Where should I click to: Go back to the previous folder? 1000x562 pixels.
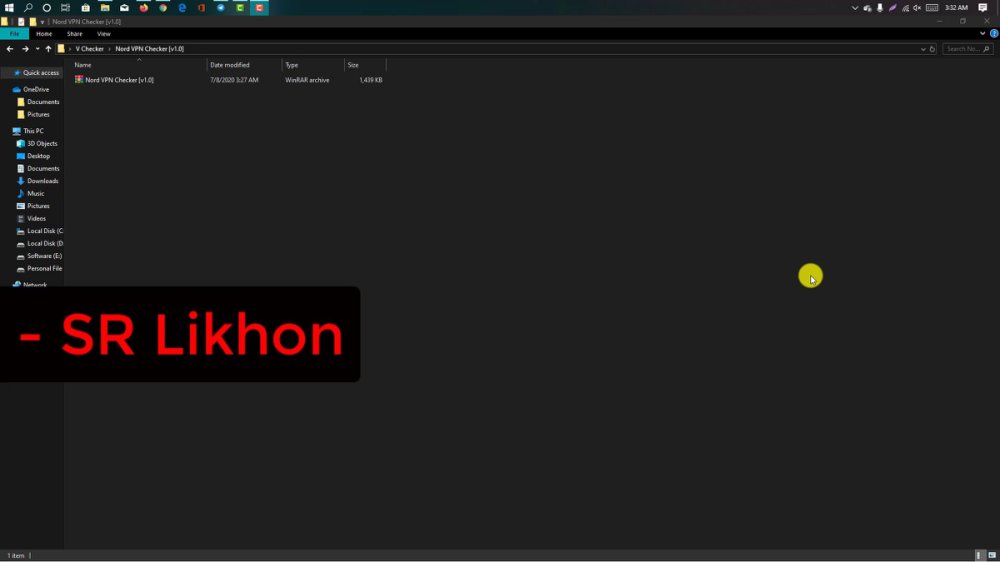(x=10, y=48)
